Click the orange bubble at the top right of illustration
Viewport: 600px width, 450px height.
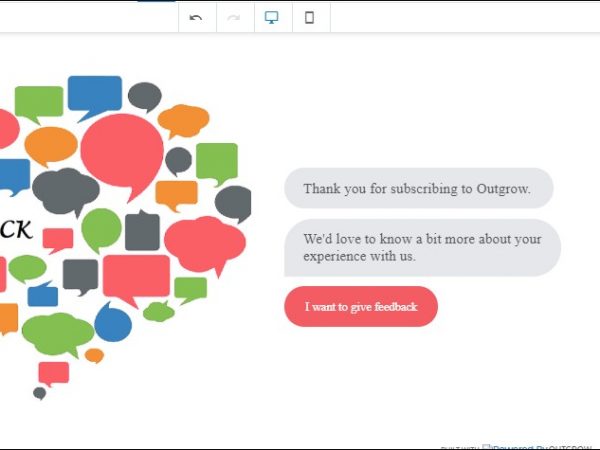click(x=183, y=120)
